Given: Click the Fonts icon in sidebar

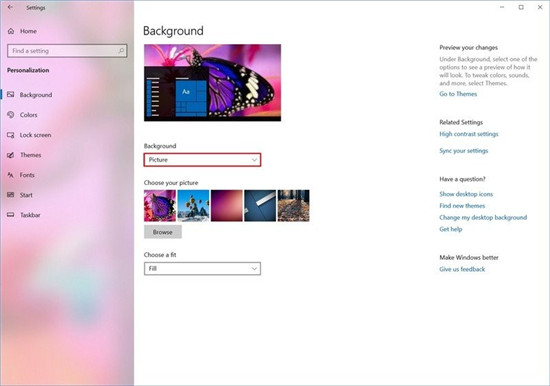Looking at the screenshot, I should [11, 175].
